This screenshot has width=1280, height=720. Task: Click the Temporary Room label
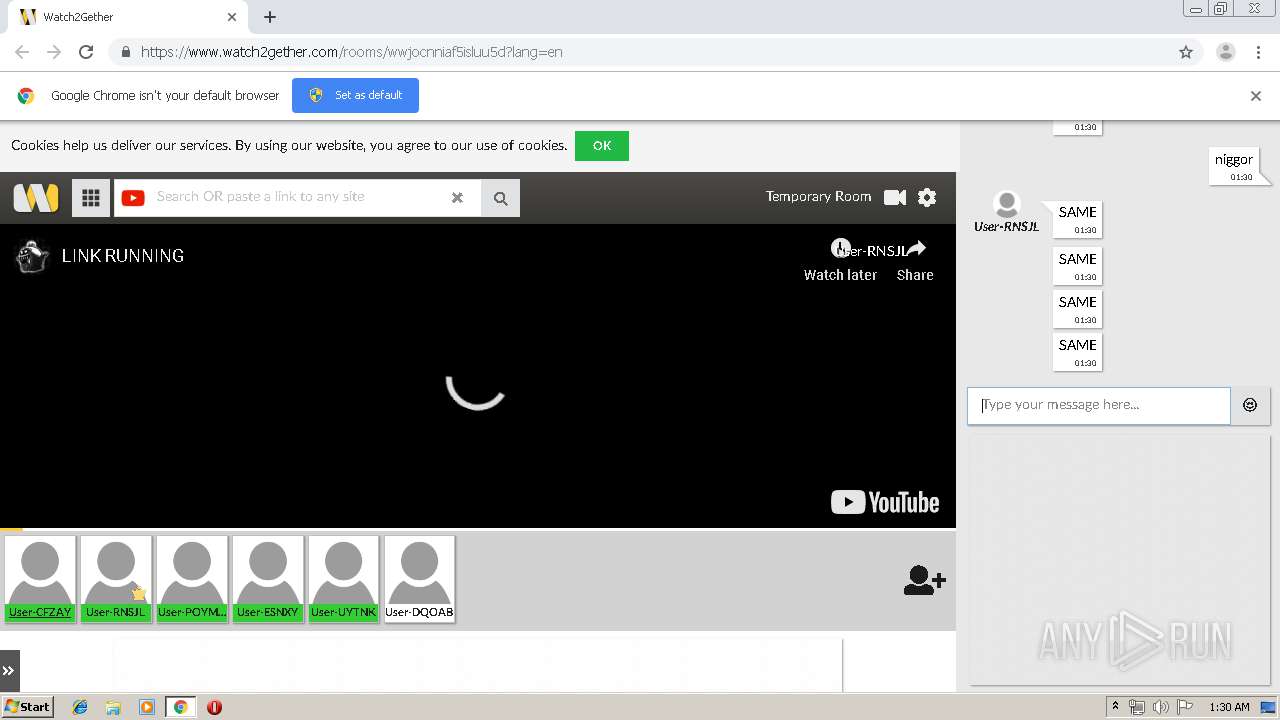point(818,197)
